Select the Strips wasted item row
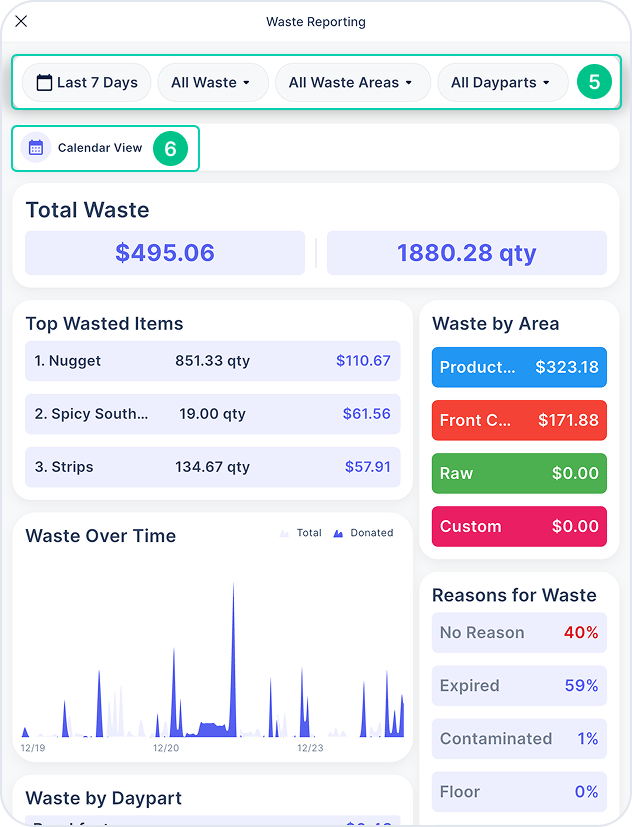The height and width of the screenshot is (827, 632). (213, 467)
